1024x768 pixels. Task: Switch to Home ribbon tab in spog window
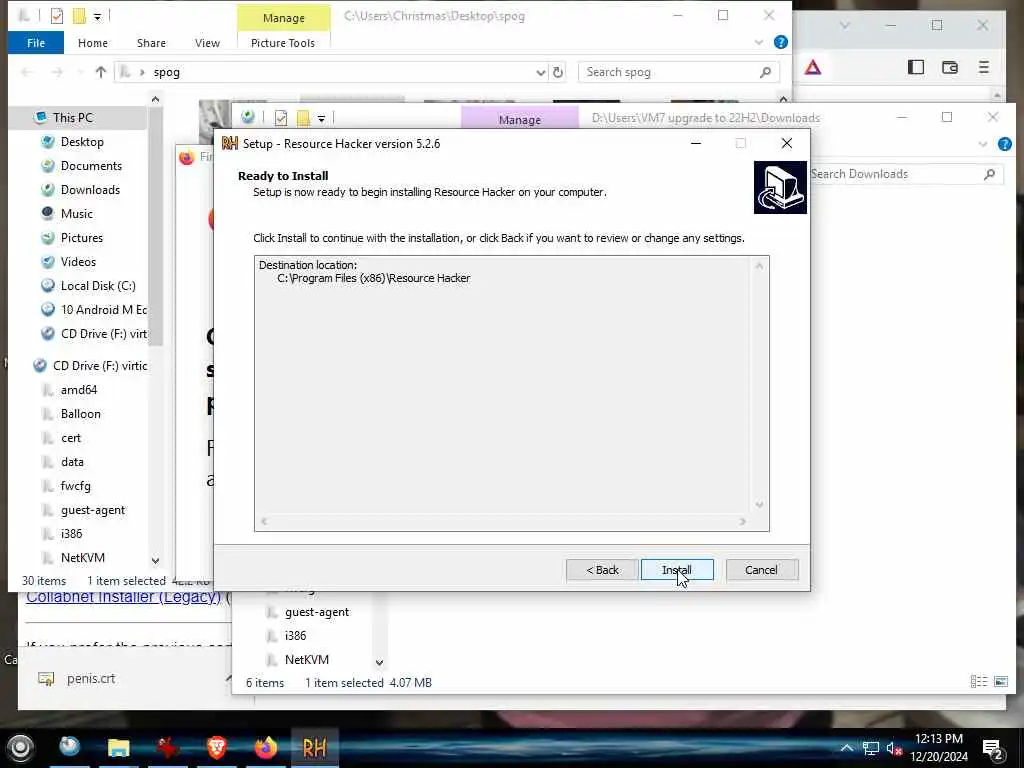pos(93,42)
